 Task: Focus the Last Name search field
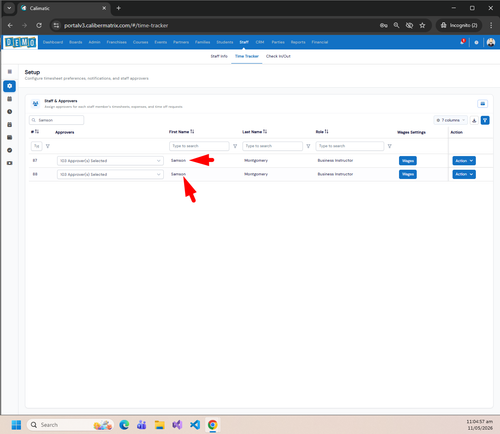point(272,146)
